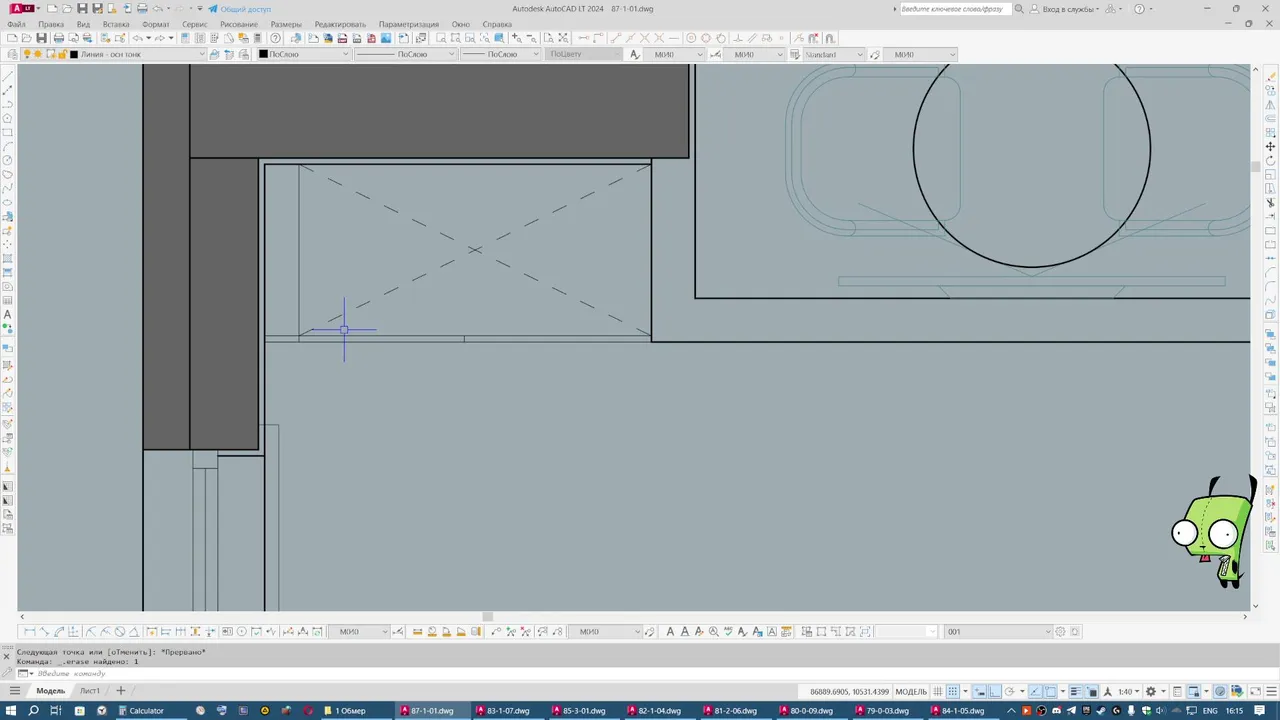Open Layer Properties manager icon
This screenshot has width=1280, height=720.
[12, 54]
